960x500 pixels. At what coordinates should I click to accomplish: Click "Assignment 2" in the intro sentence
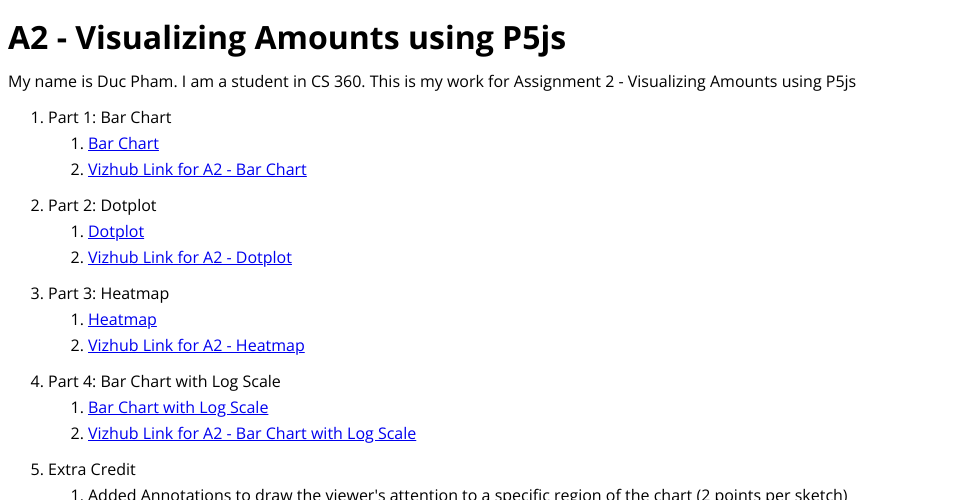click(563, 82)
